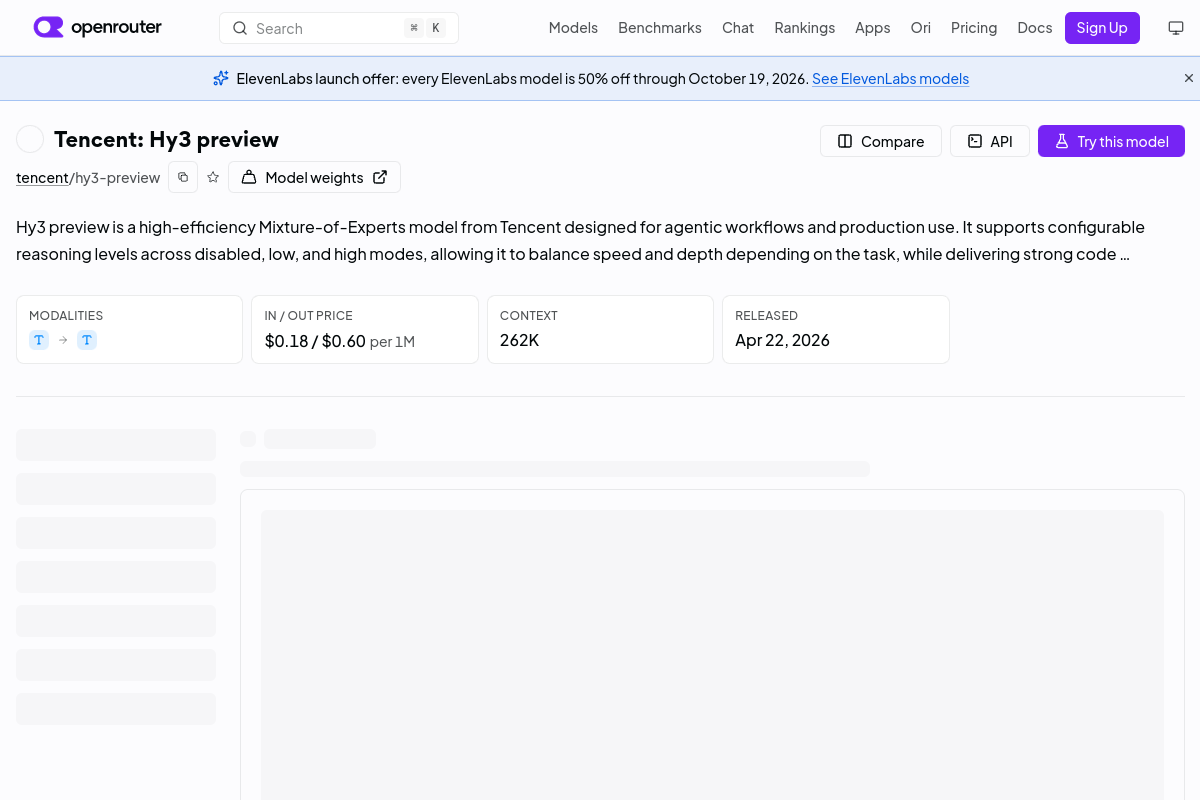Click the OpenRouter logo icon
Viewport: 1200px width, 800px height.
tap(48, 27)
